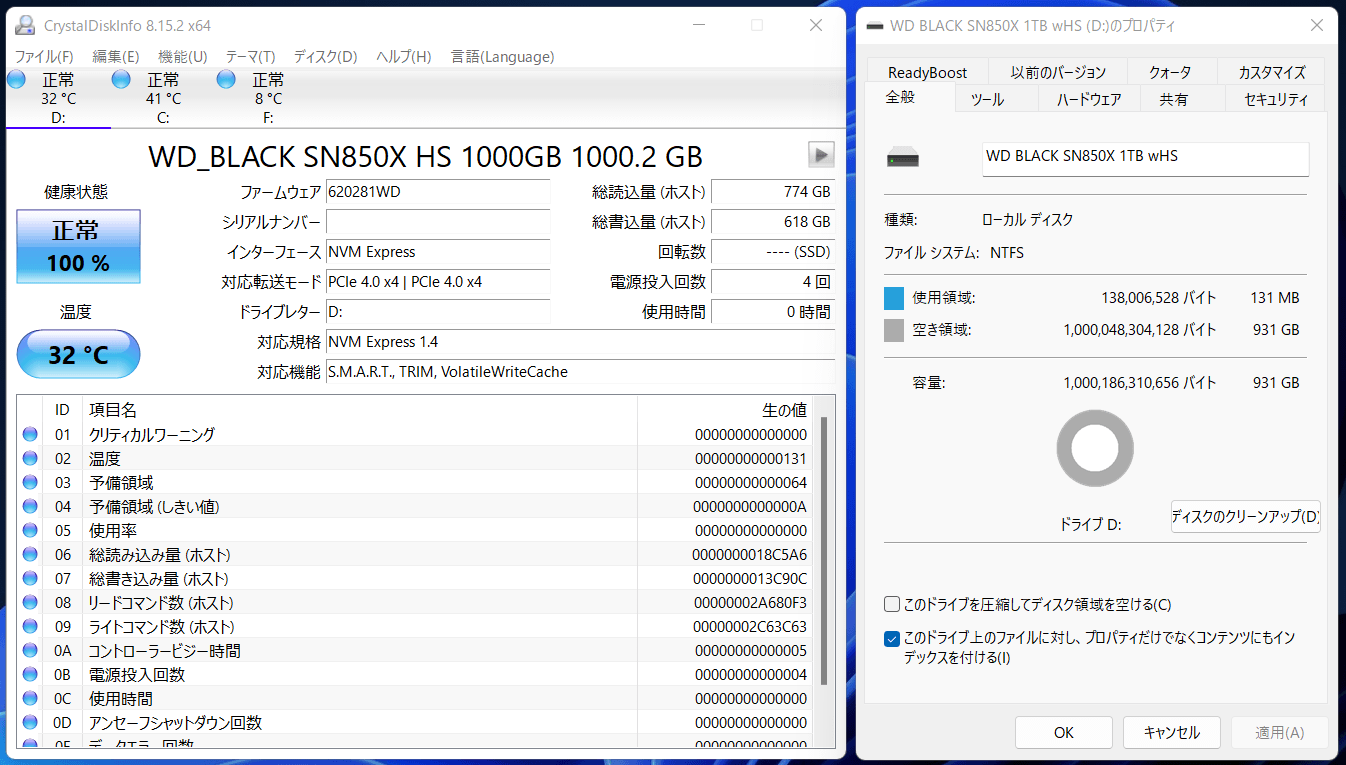Click the 正常 100% health status button
This screenshot has width=1346, height=765.
pos(79,246)
